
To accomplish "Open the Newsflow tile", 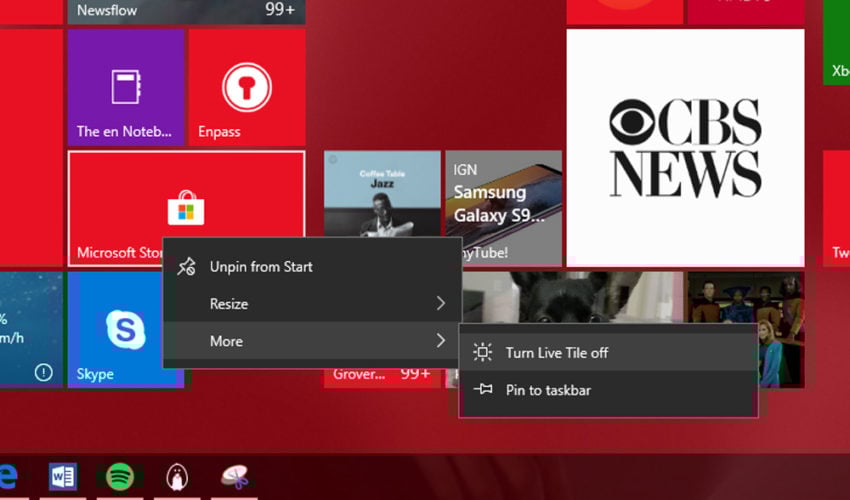I will pos(186,11).
